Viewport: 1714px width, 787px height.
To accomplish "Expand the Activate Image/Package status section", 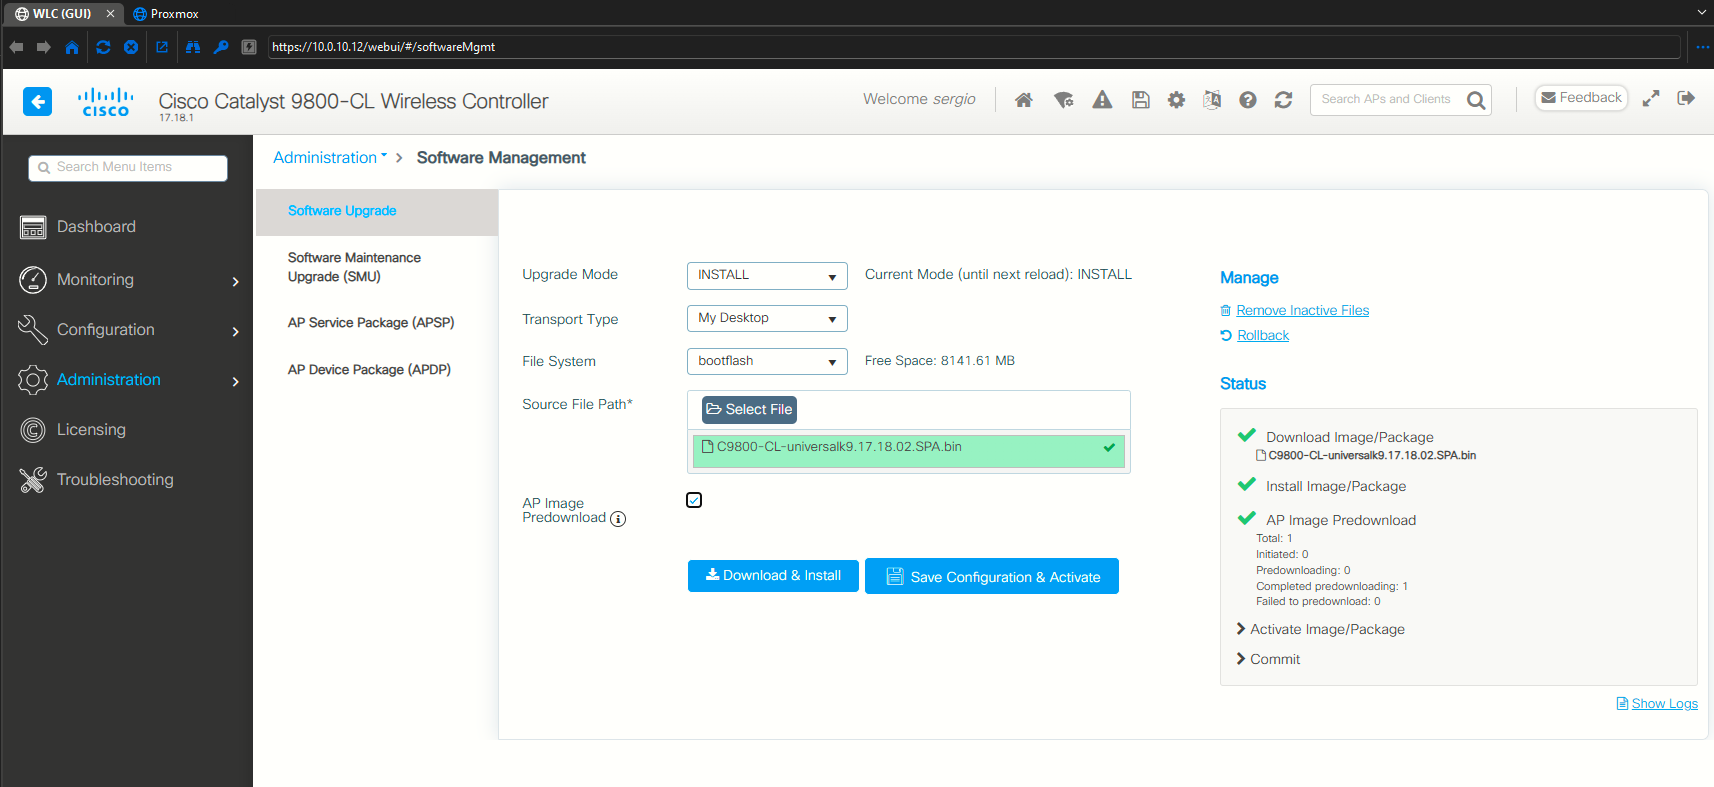I will tap(1320, 629).
